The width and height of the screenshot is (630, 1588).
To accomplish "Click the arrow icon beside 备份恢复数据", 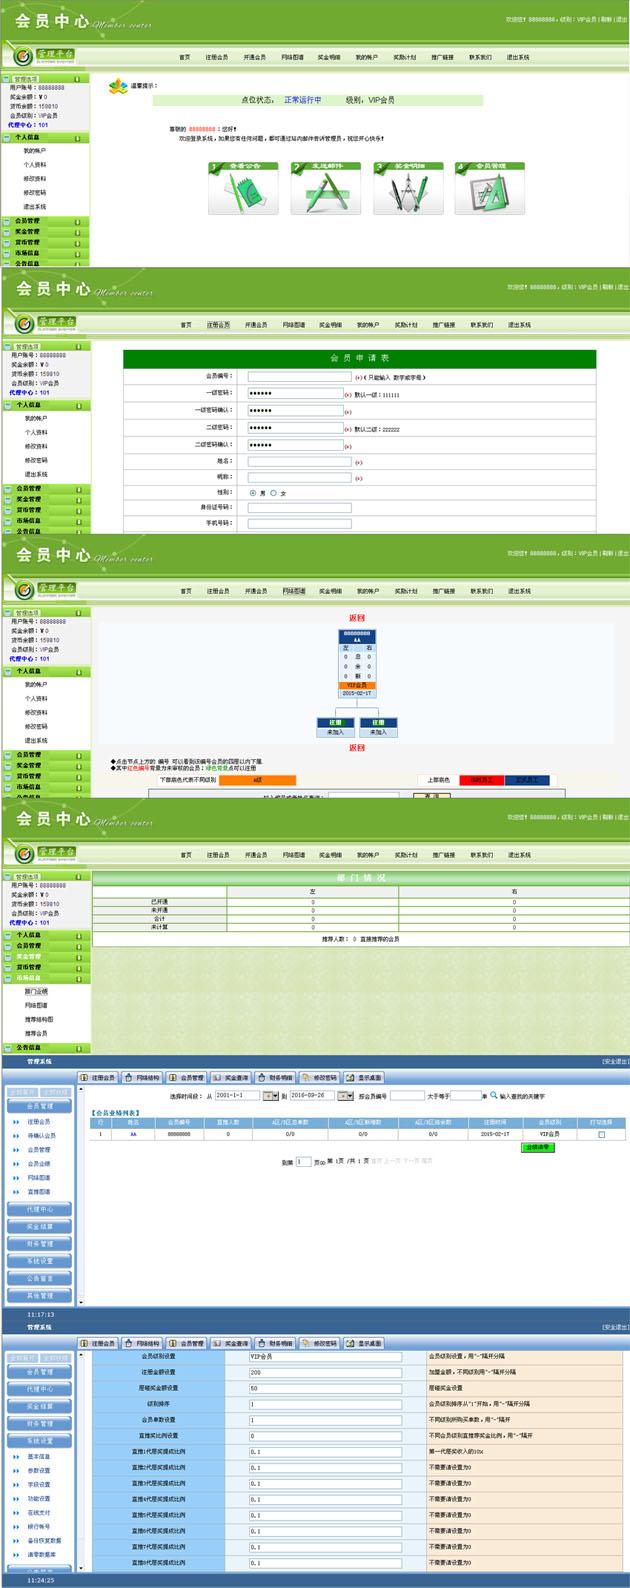I will (x=16, y=1540).
